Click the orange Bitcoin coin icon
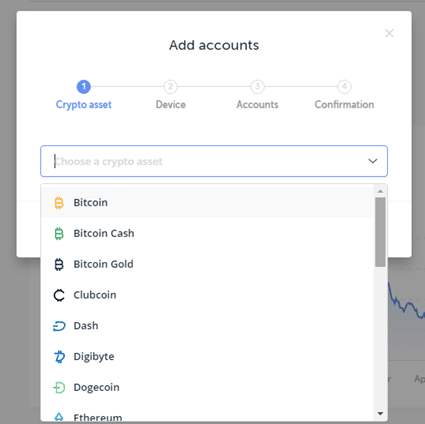The width and height of the screenshot is (425, 424). tap(59, 203)
